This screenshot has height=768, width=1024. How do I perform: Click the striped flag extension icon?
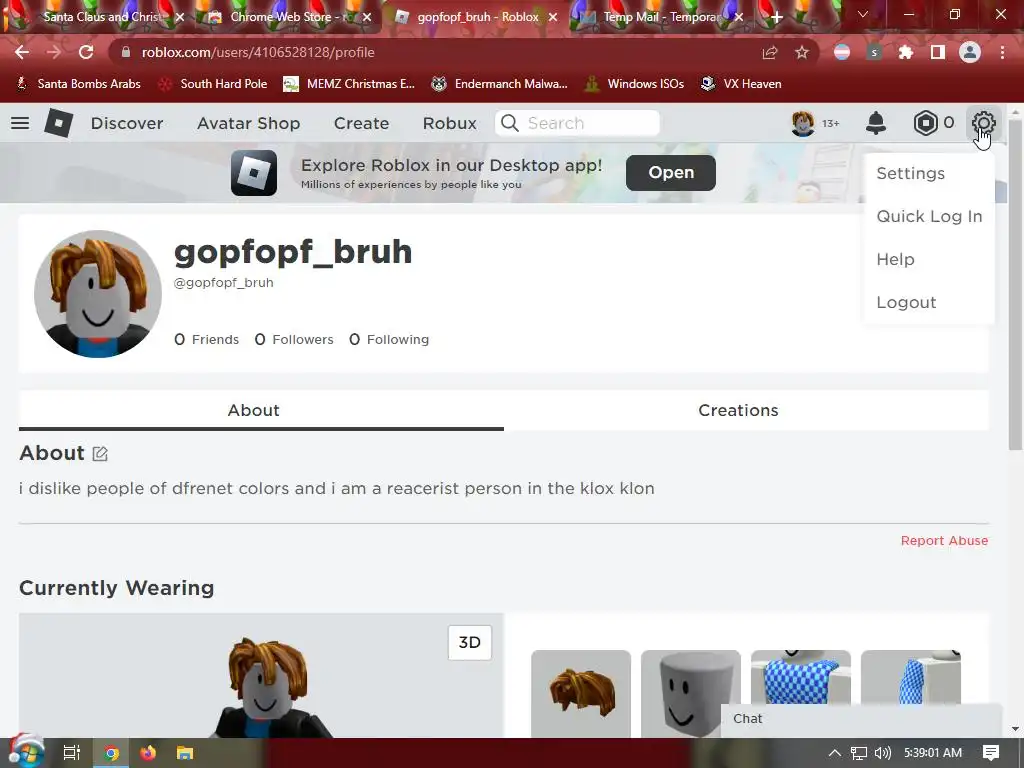tap(842, 52)
